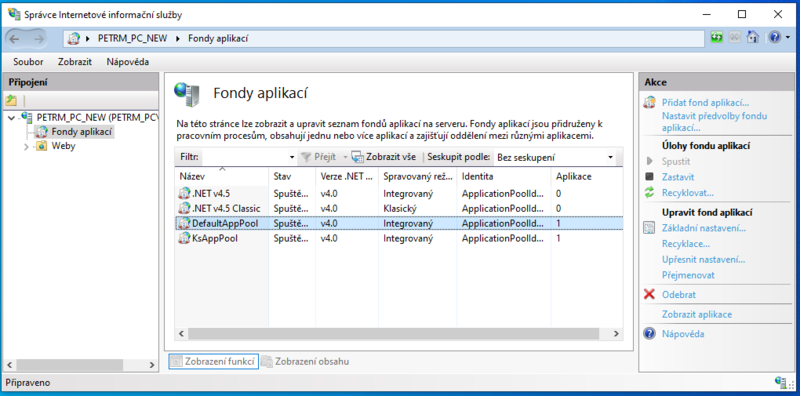Click the Home icon in top toolbar
This screenshot has height=396, width=800.
[x=752, y=38]
